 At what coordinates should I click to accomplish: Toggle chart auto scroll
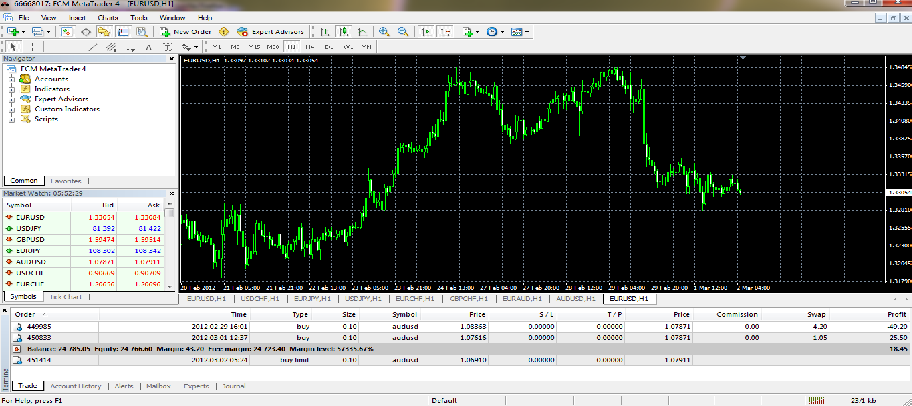click(x=426, y=31)
